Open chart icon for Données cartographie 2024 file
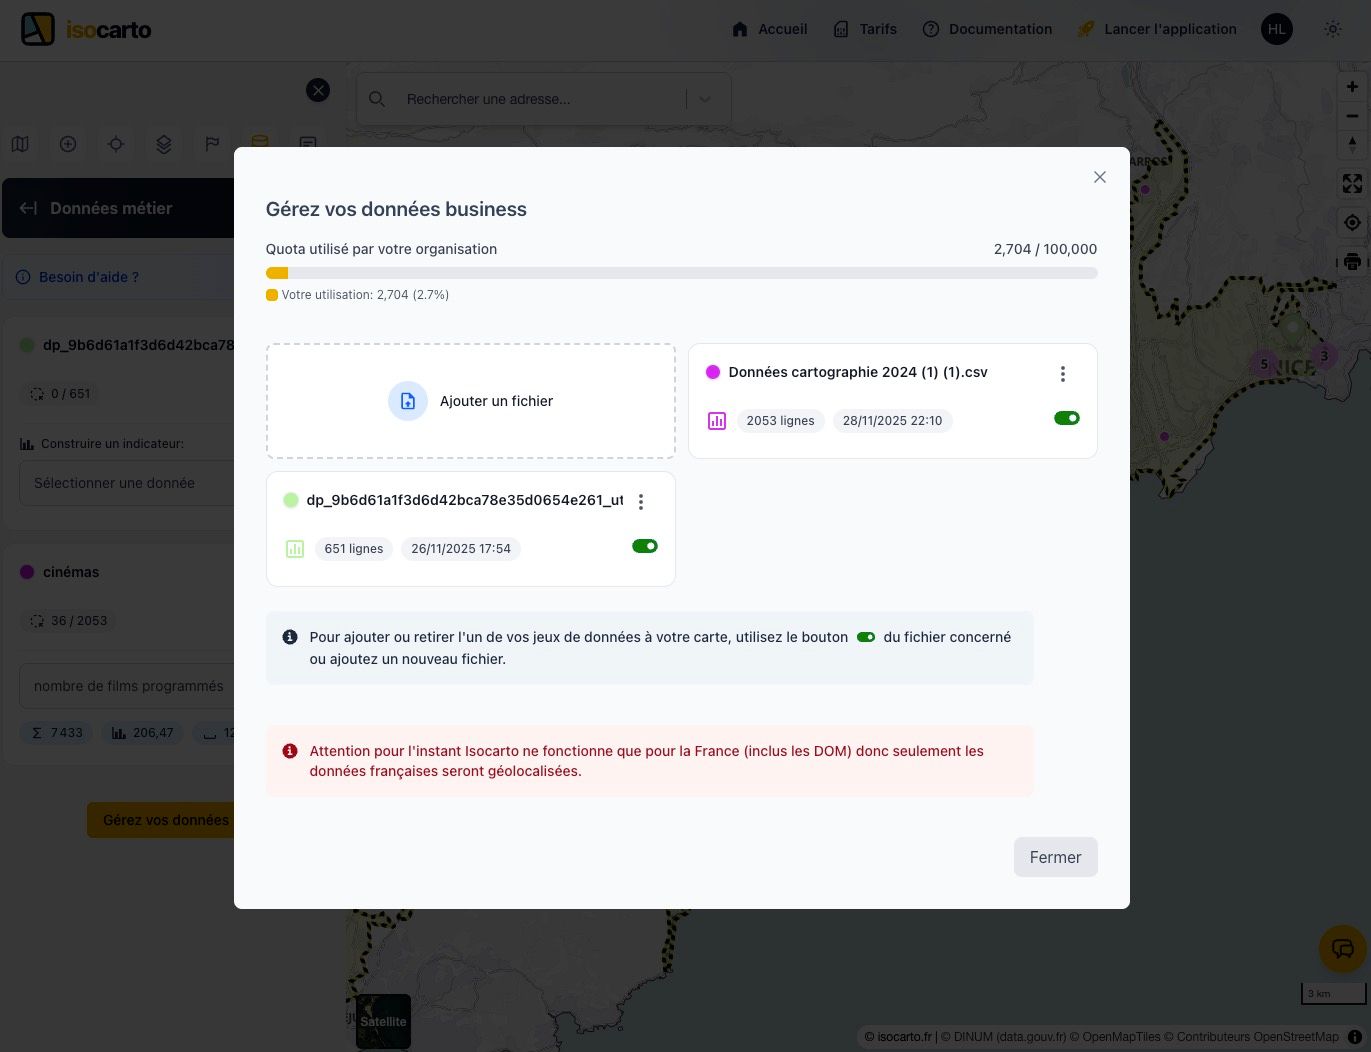The image size is (1371, 1052). pyautogui.click(x=717, y=421)
